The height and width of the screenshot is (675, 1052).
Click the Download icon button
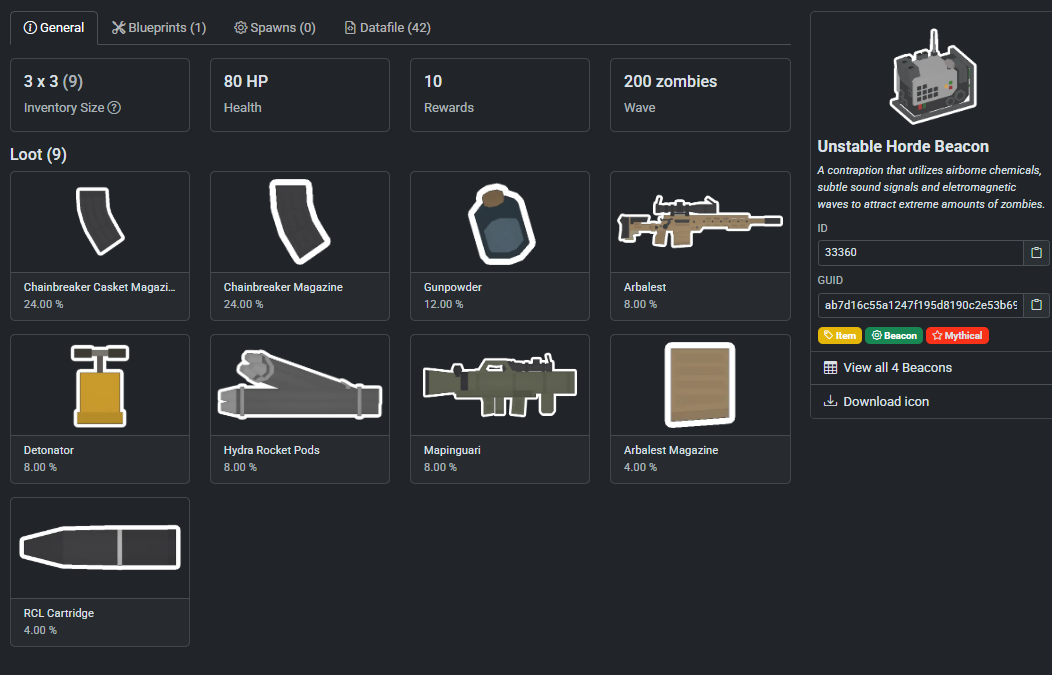tap(885, 401)
